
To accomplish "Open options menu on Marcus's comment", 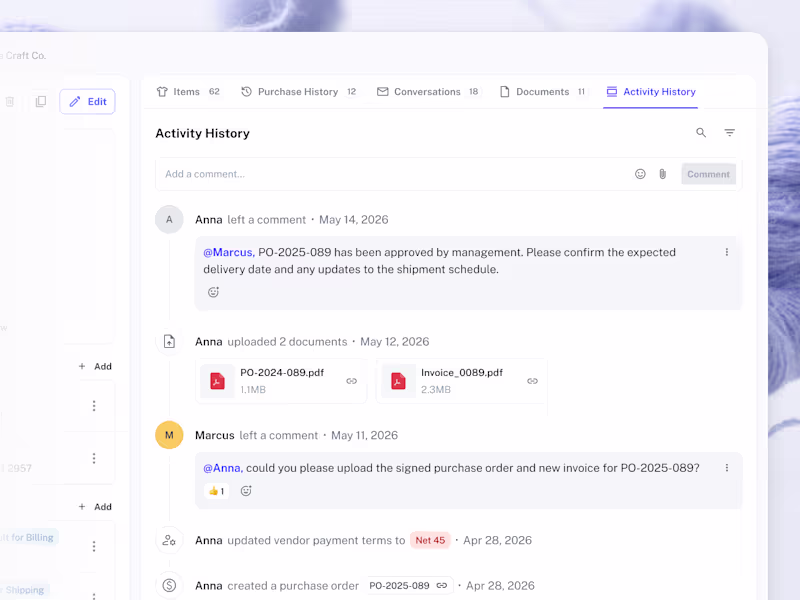I will click(727, 468).
